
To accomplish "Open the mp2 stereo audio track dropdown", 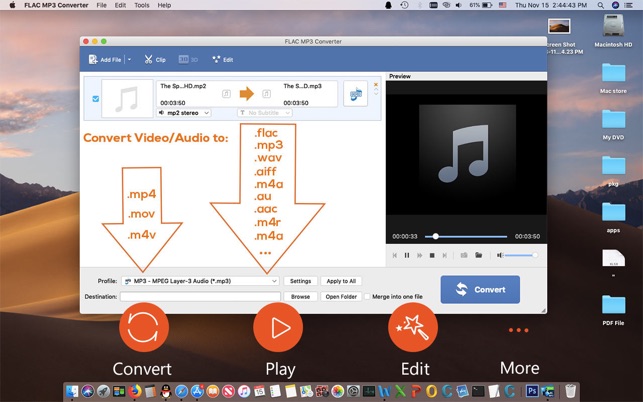I will 184,113.
